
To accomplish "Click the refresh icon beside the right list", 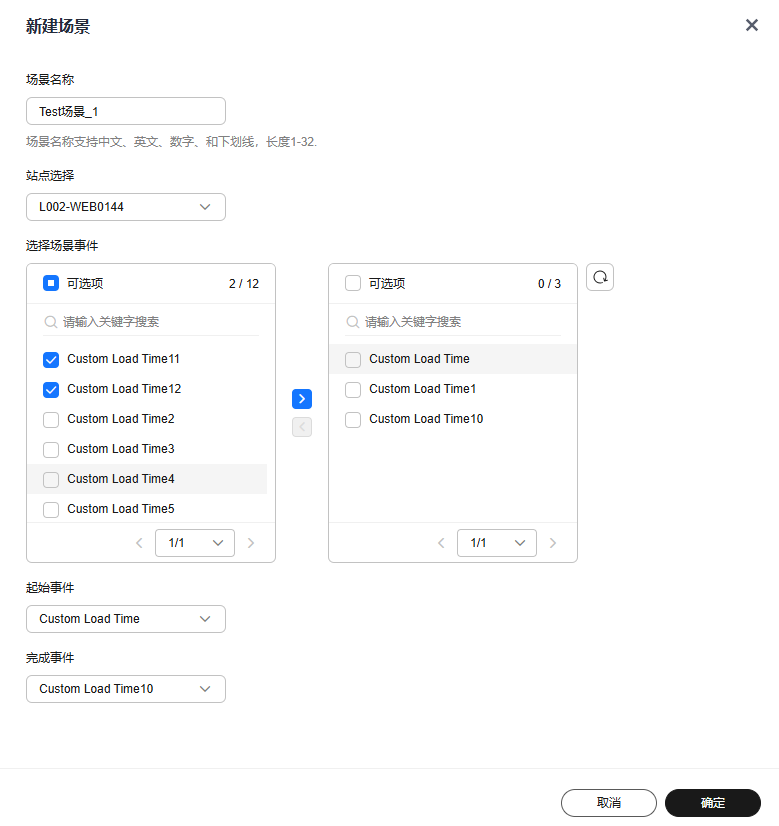I will [600, 277].
